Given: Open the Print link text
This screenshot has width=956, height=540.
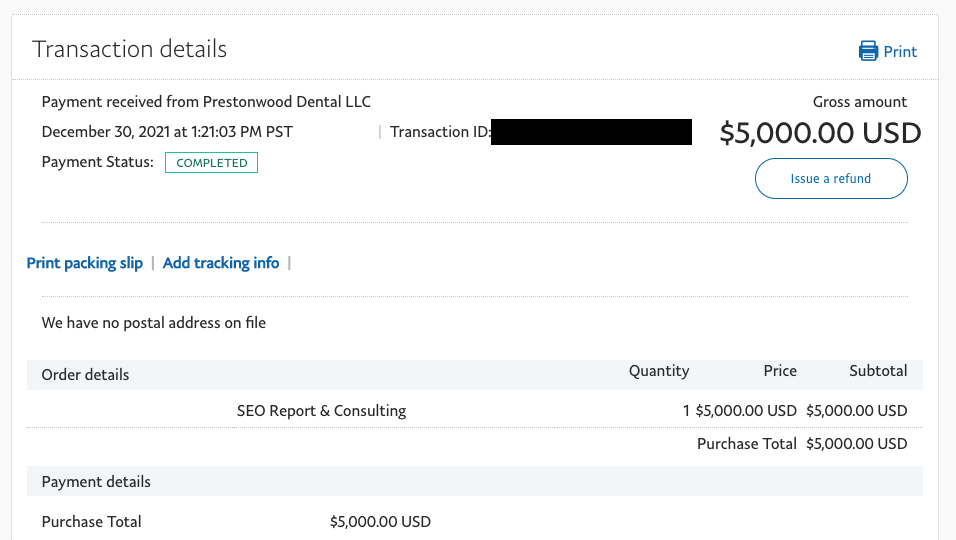Looking at the screenshot, I should (900, 52).
